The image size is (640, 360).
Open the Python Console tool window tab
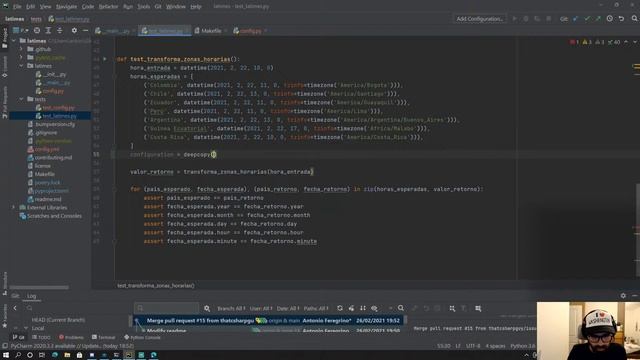pyautogui.click(x=142, y=337)
